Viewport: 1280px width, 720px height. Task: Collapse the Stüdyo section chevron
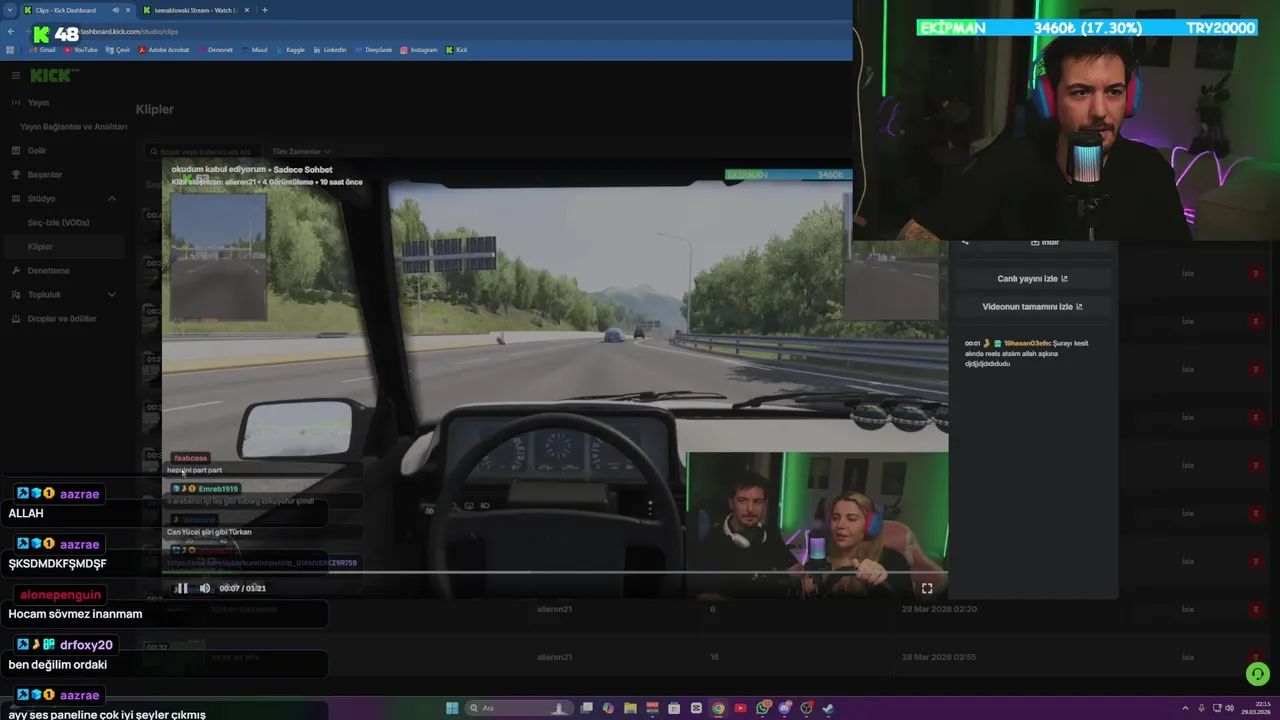[111, 199]
